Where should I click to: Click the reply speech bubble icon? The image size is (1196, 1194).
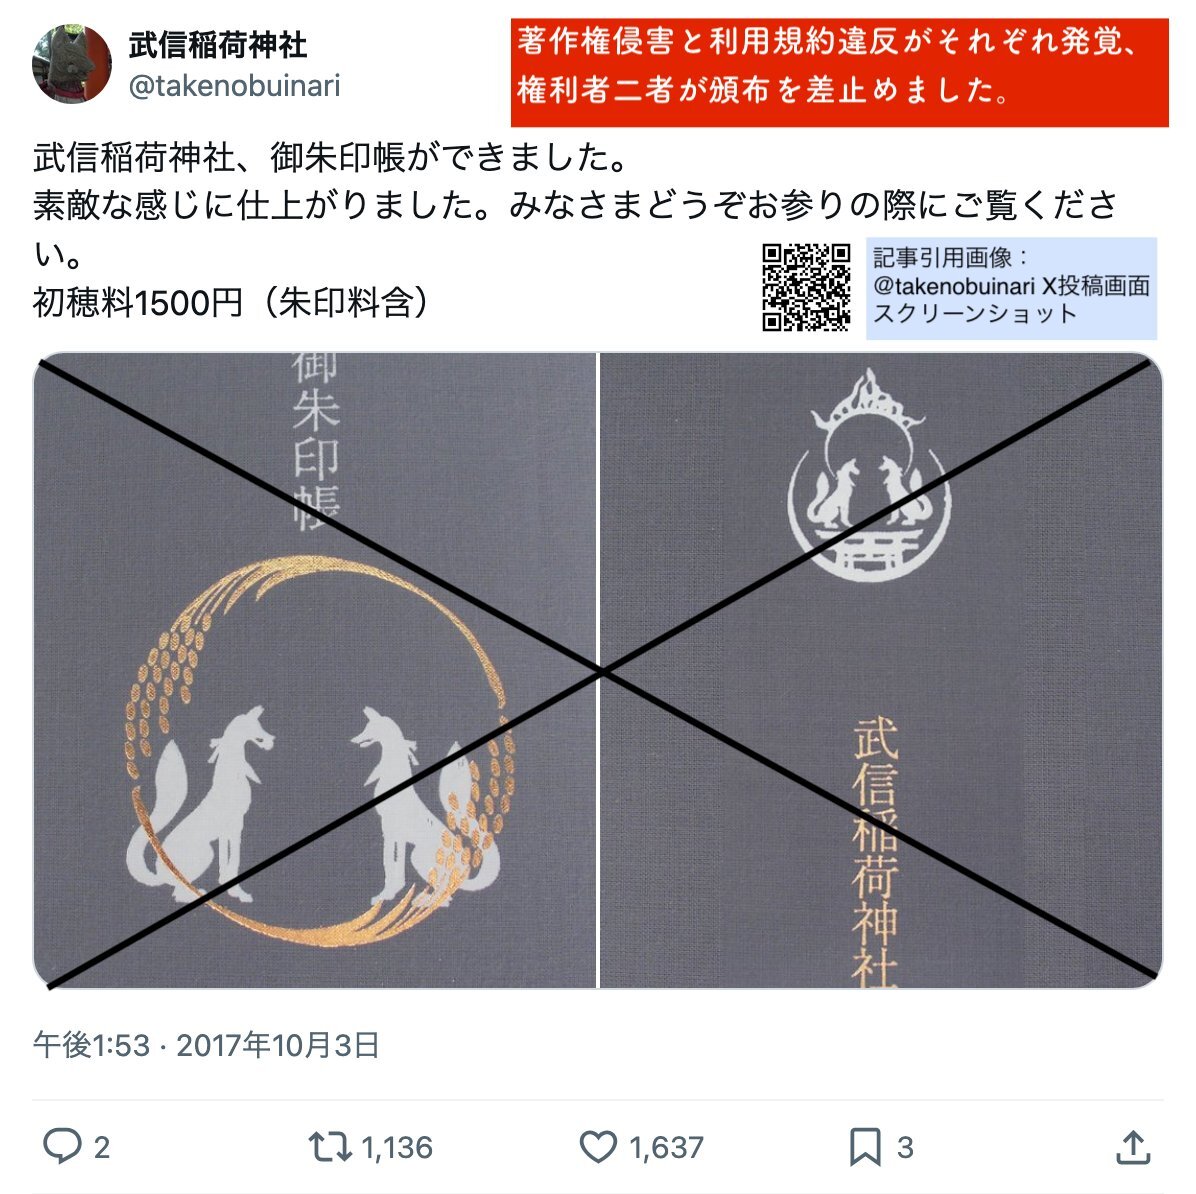tap(62, 1145)
